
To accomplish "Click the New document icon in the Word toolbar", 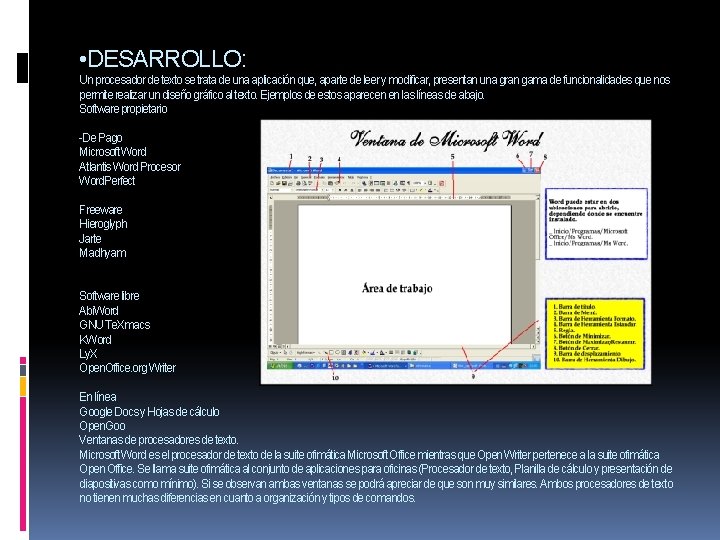I will click(272, 183).
